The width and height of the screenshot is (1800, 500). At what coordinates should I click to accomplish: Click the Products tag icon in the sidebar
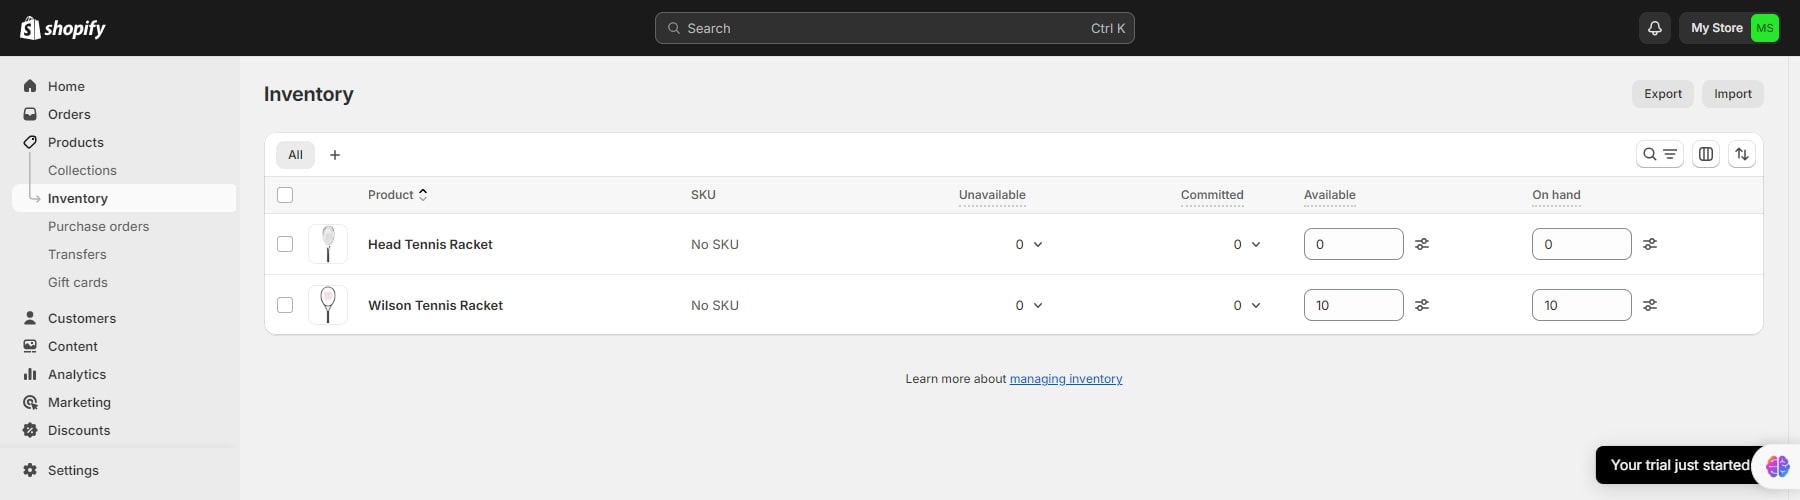coord(30,142)
